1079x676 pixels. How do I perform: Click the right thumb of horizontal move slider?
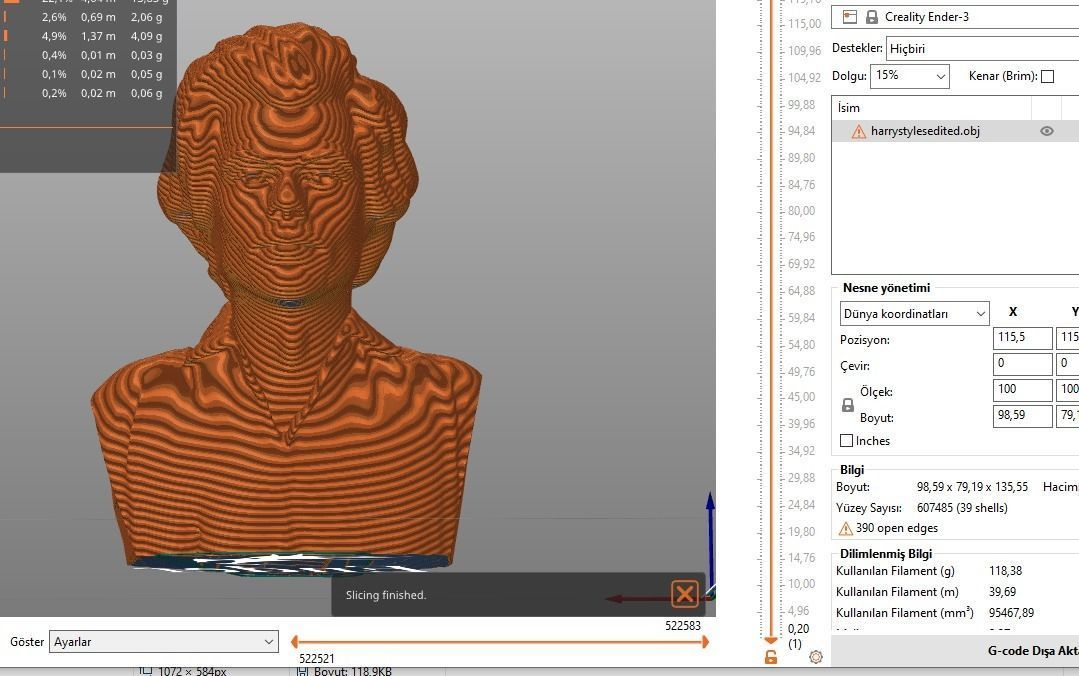coord(705,642)
